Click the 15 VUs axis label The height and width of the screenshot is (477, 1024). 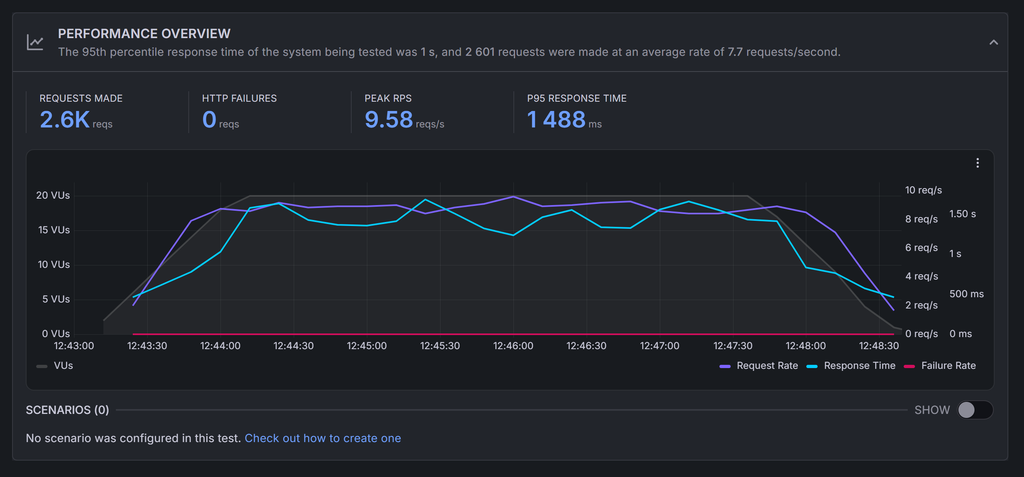53,230
